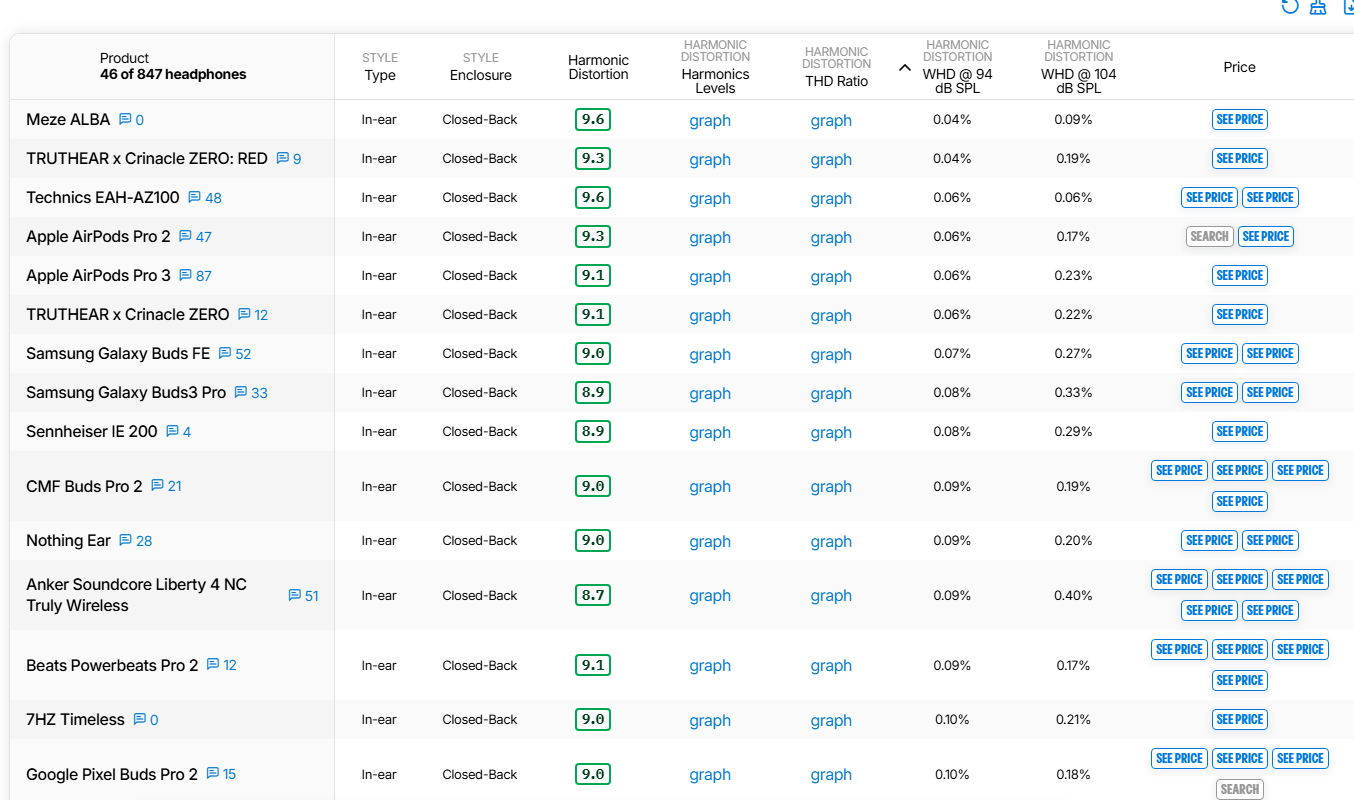This screenshot has width=1354, height=800.
Task: Open the Beats Powerbeats Pro 2 product name
Action: coord(112,665)
